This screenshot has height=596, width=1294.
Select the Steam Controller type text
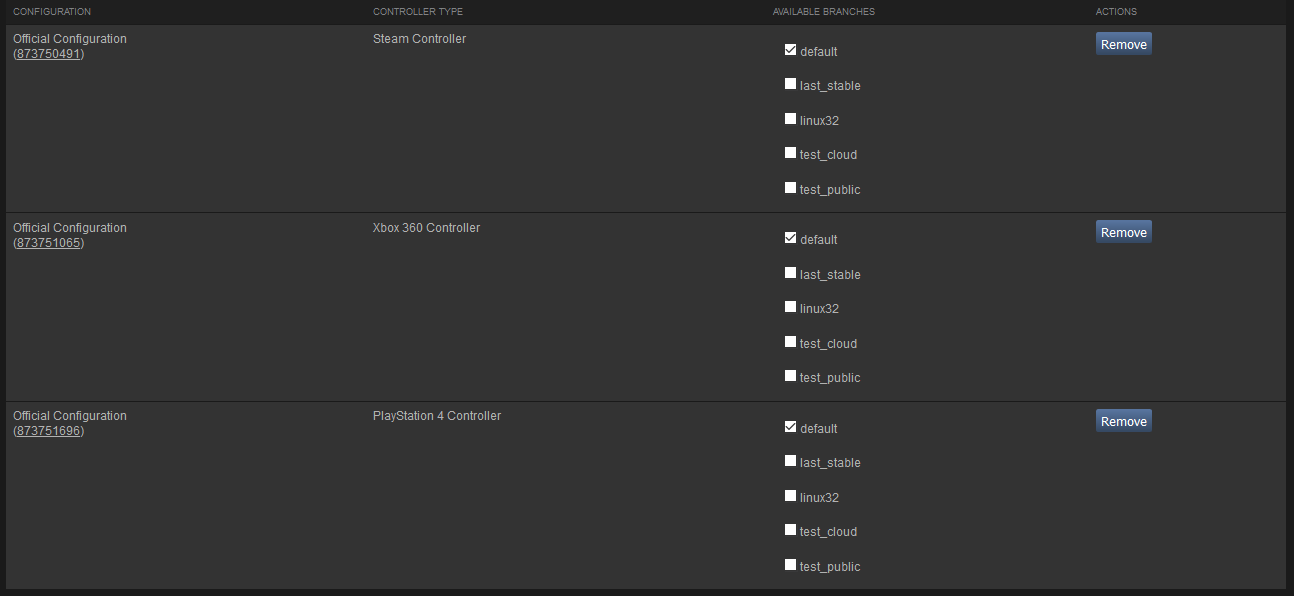419,39
